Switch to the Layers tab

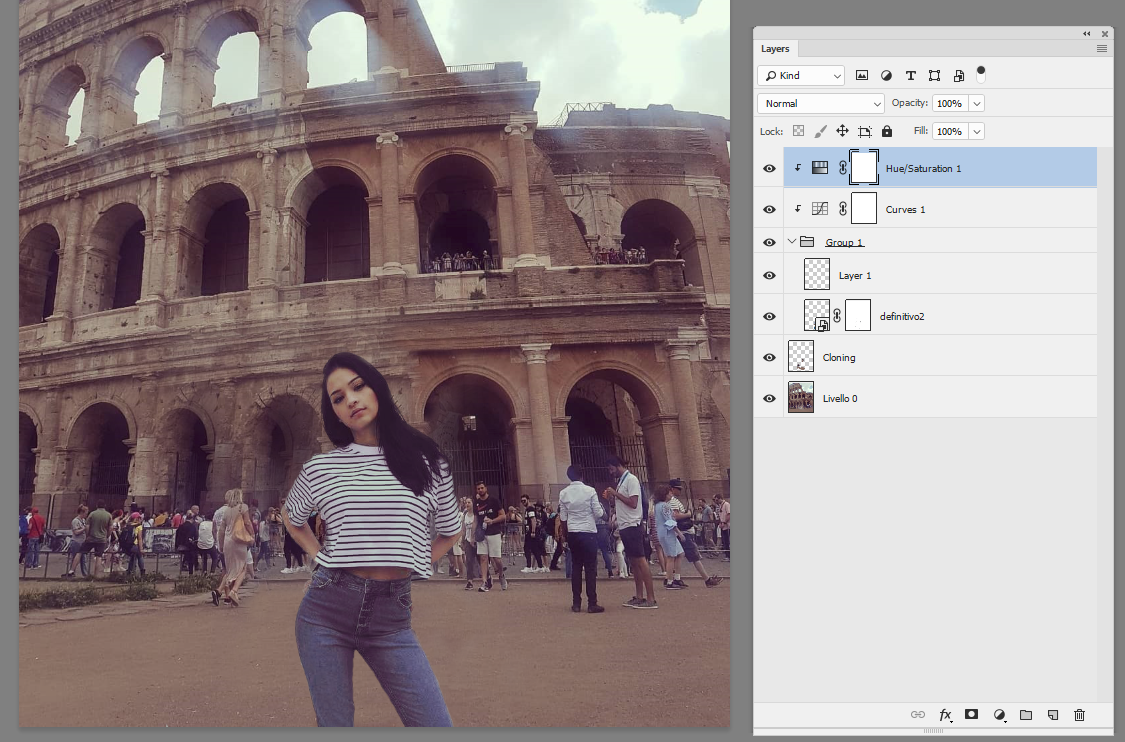[776, 48]
